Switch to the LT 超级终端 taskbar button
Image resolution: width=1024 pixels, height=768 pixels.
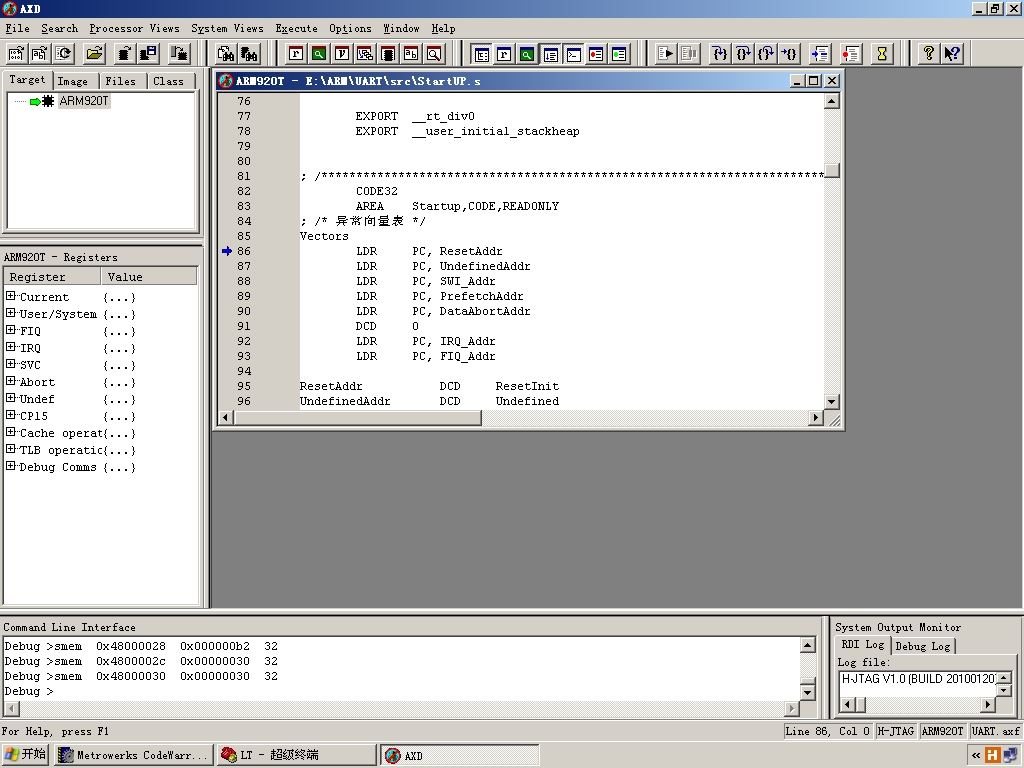(296, 755)
